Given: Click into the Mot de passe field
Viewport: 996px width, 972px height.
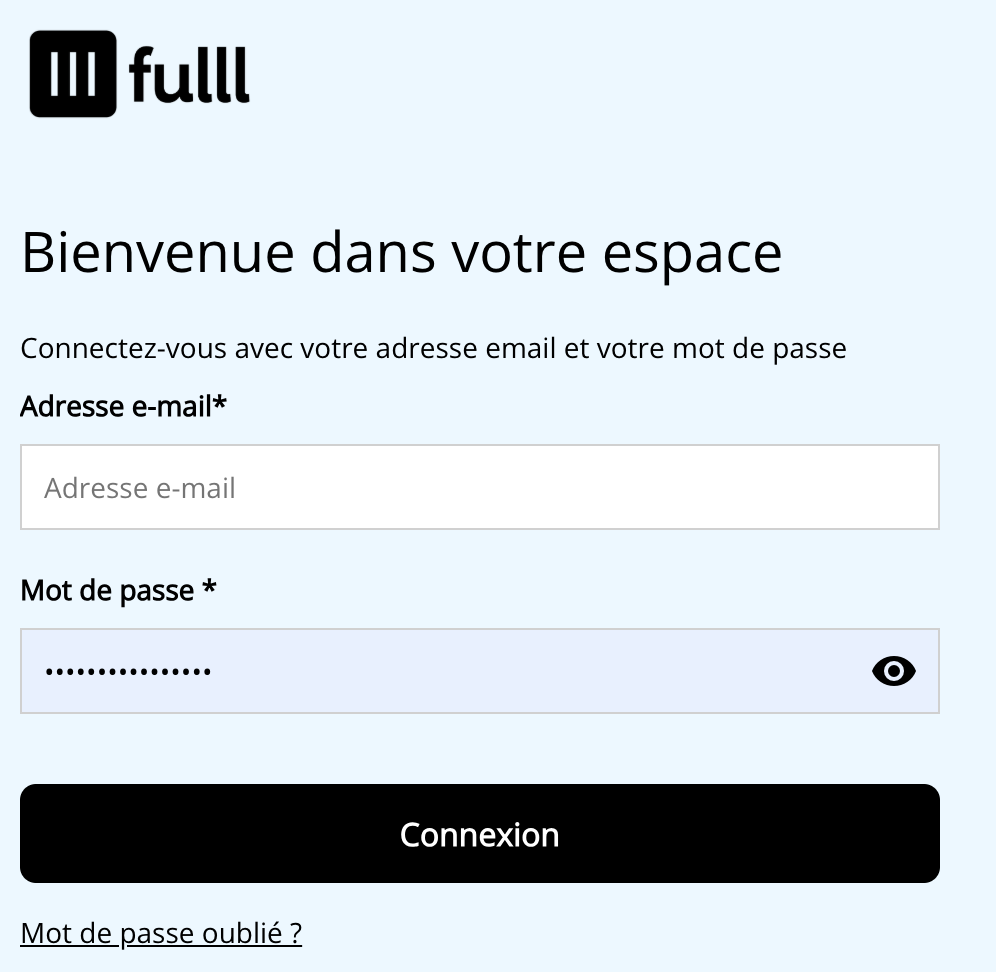Looking at the screenshot, I should point(440,671).
